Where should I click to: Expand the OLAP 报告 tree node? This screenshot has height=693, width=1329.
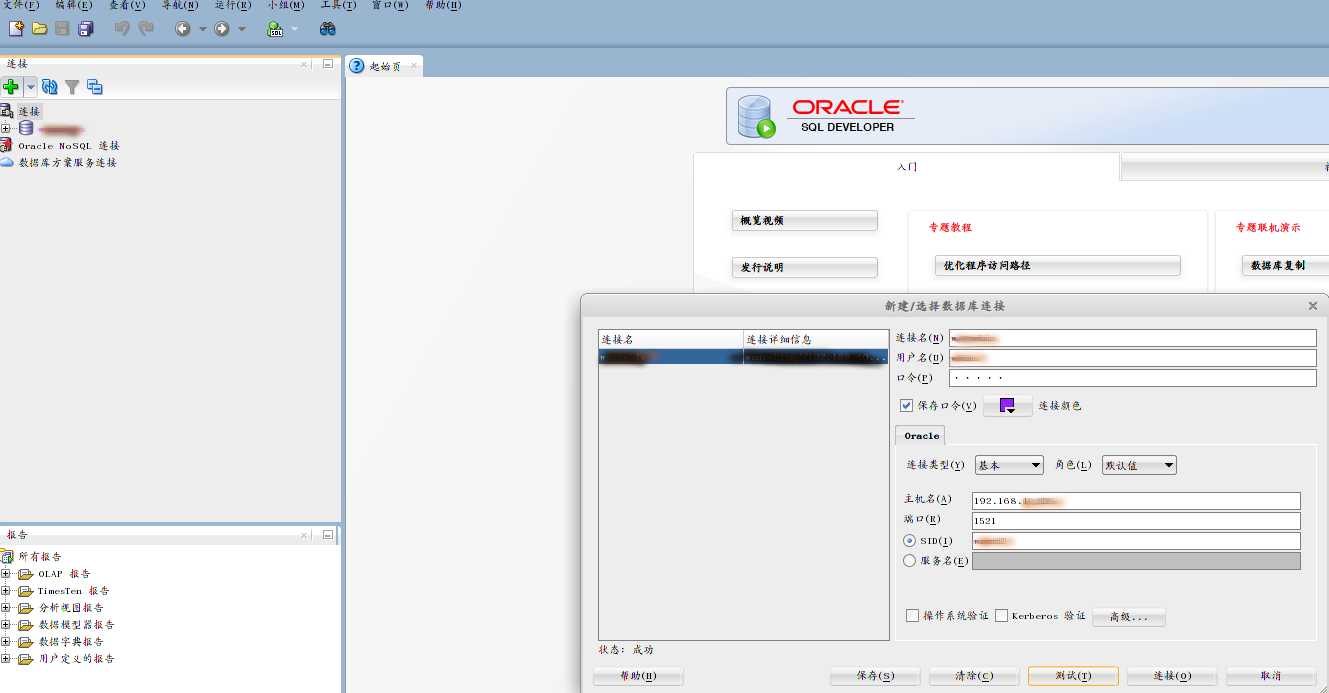point(6,574)
